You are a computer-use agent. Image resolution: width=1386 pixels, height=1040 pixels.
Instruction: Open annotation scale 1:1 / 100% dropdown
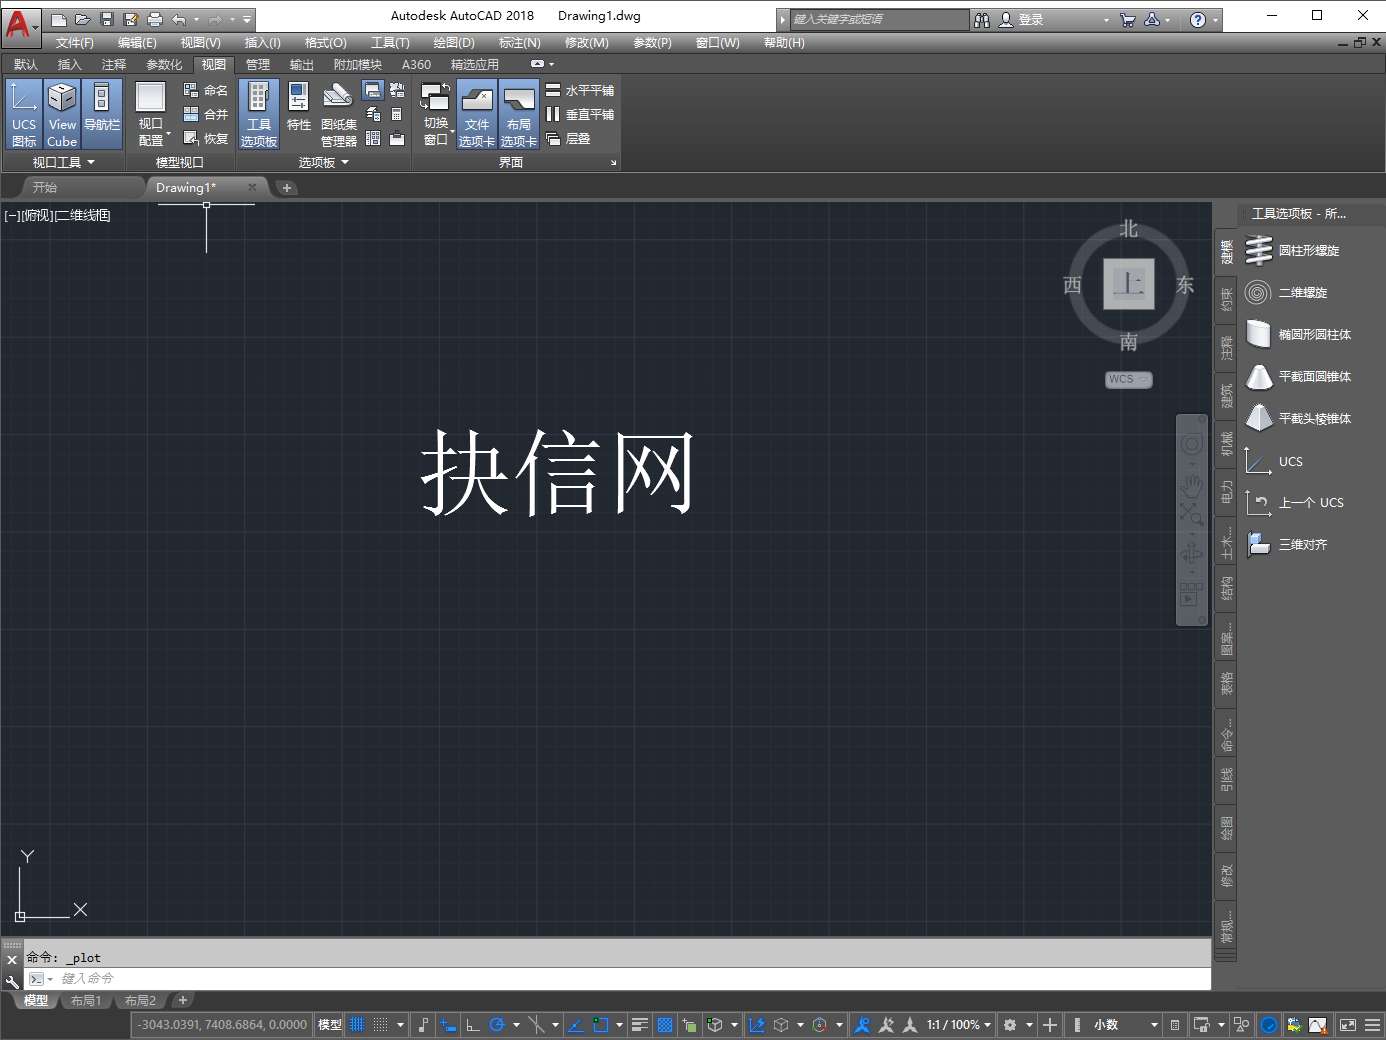click(x=958, y=1025)
